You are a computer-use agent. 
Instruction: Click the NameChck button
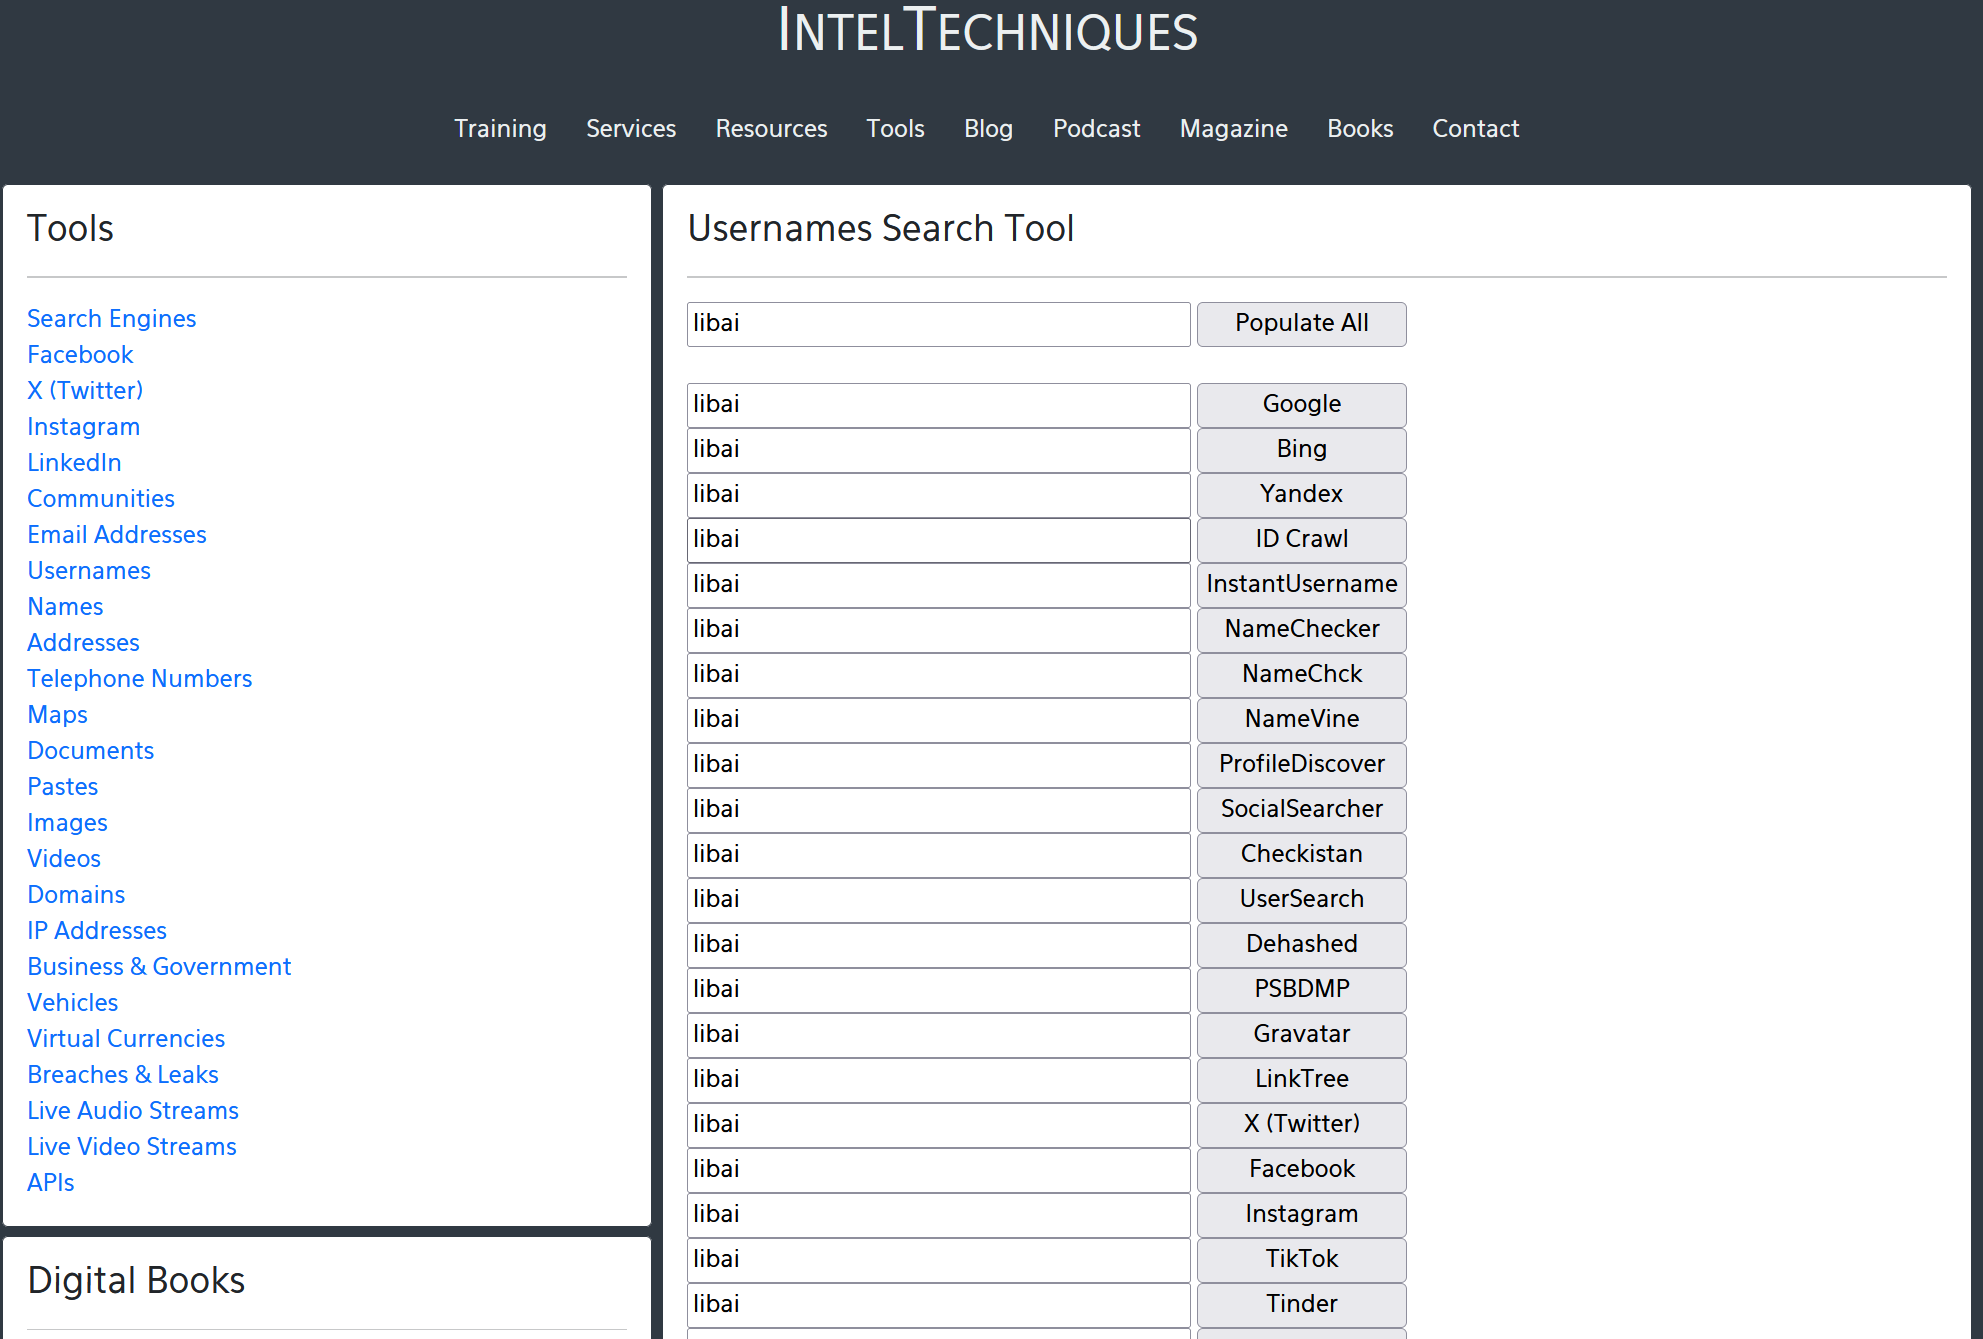[1301, 675]
